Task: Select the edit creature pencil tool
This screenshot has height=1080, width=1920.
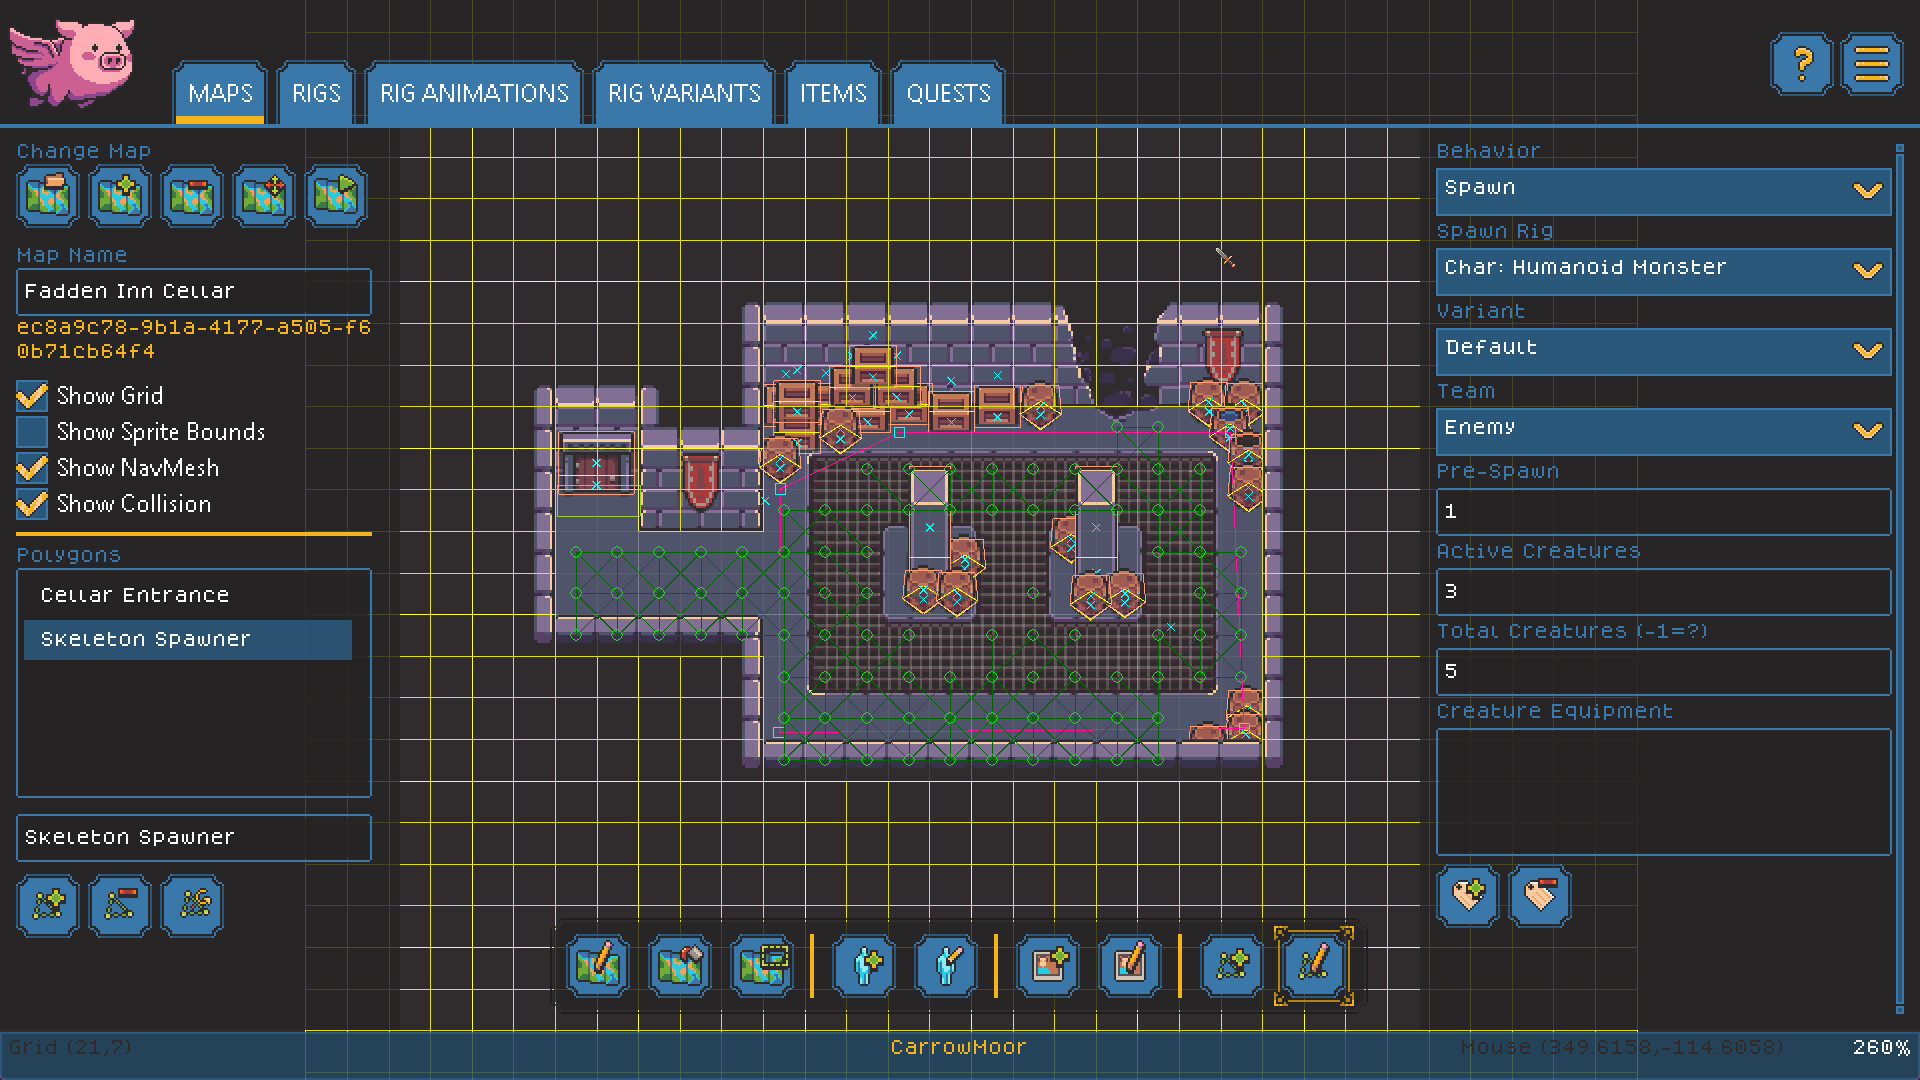Action: [x=946, y=966]
